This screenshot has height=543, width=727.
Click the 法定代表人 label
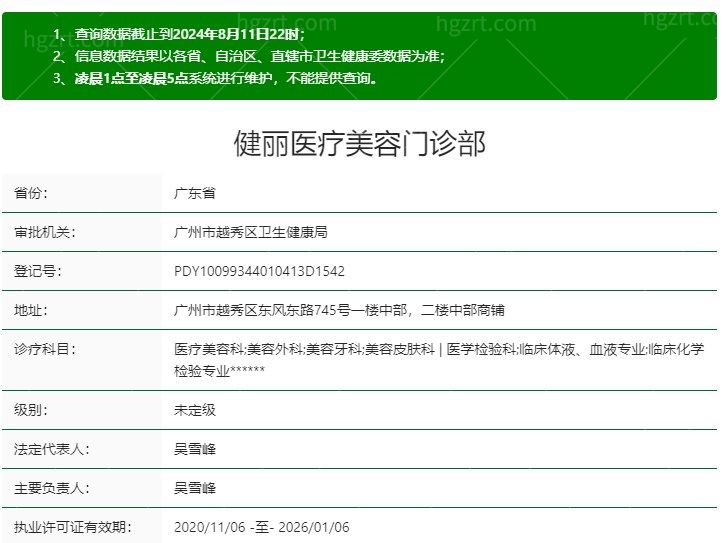click(51, 449)
